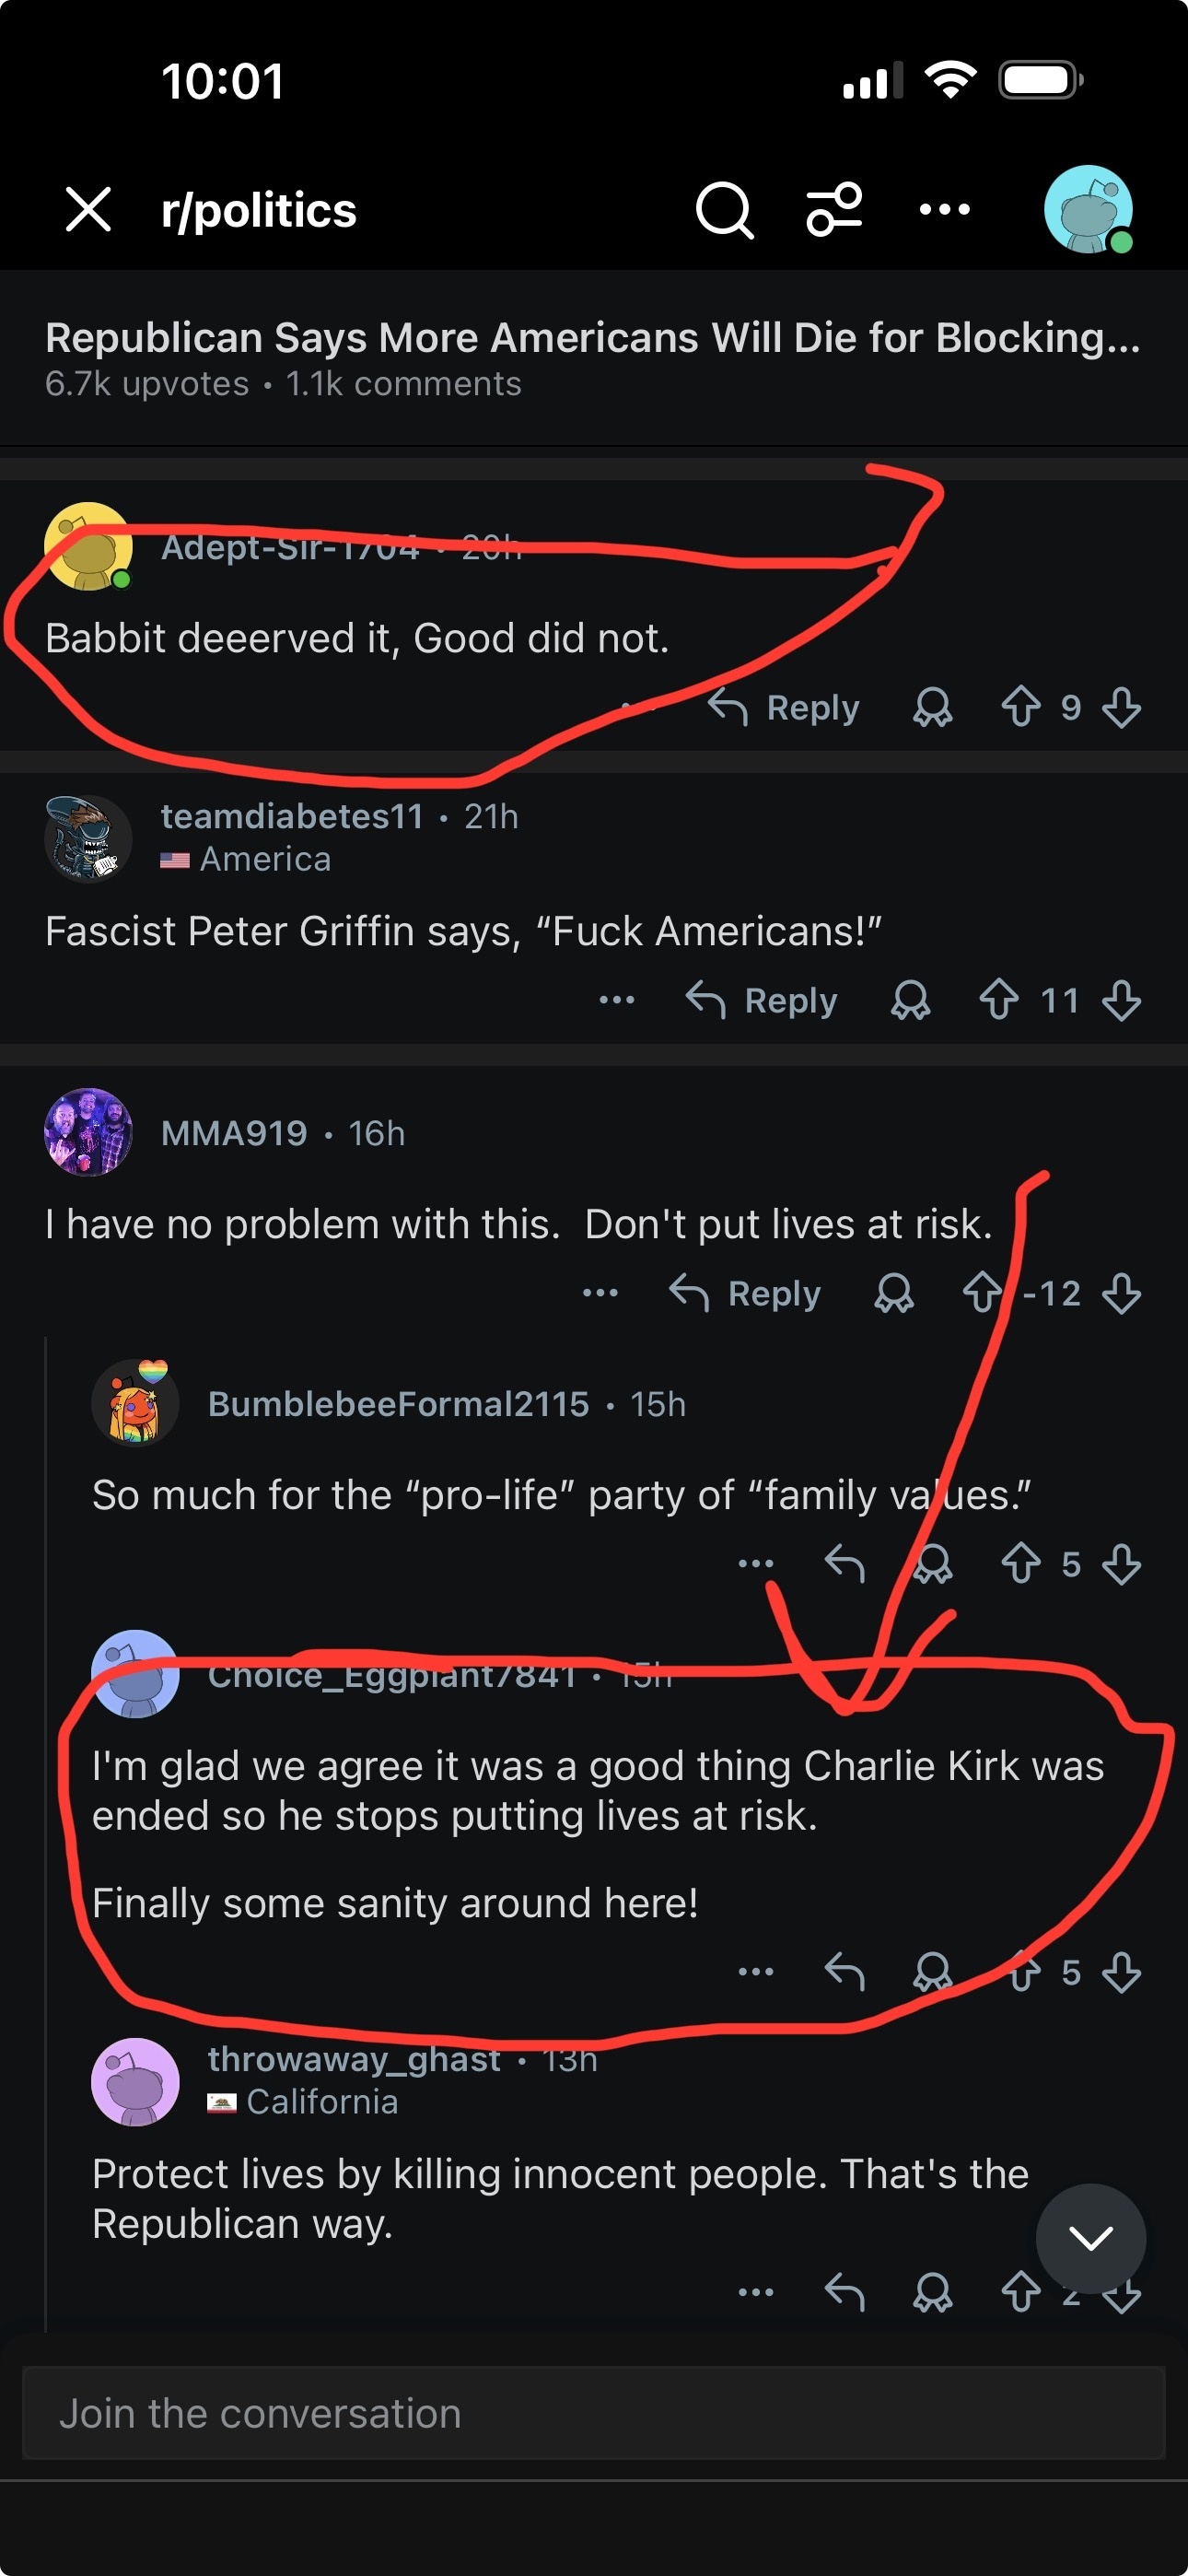1188x2576 pixels.
Task: Reply arrow on BumblebeeFormal2115's comment
Action: pyautogui.click(x=844, y=1564)
